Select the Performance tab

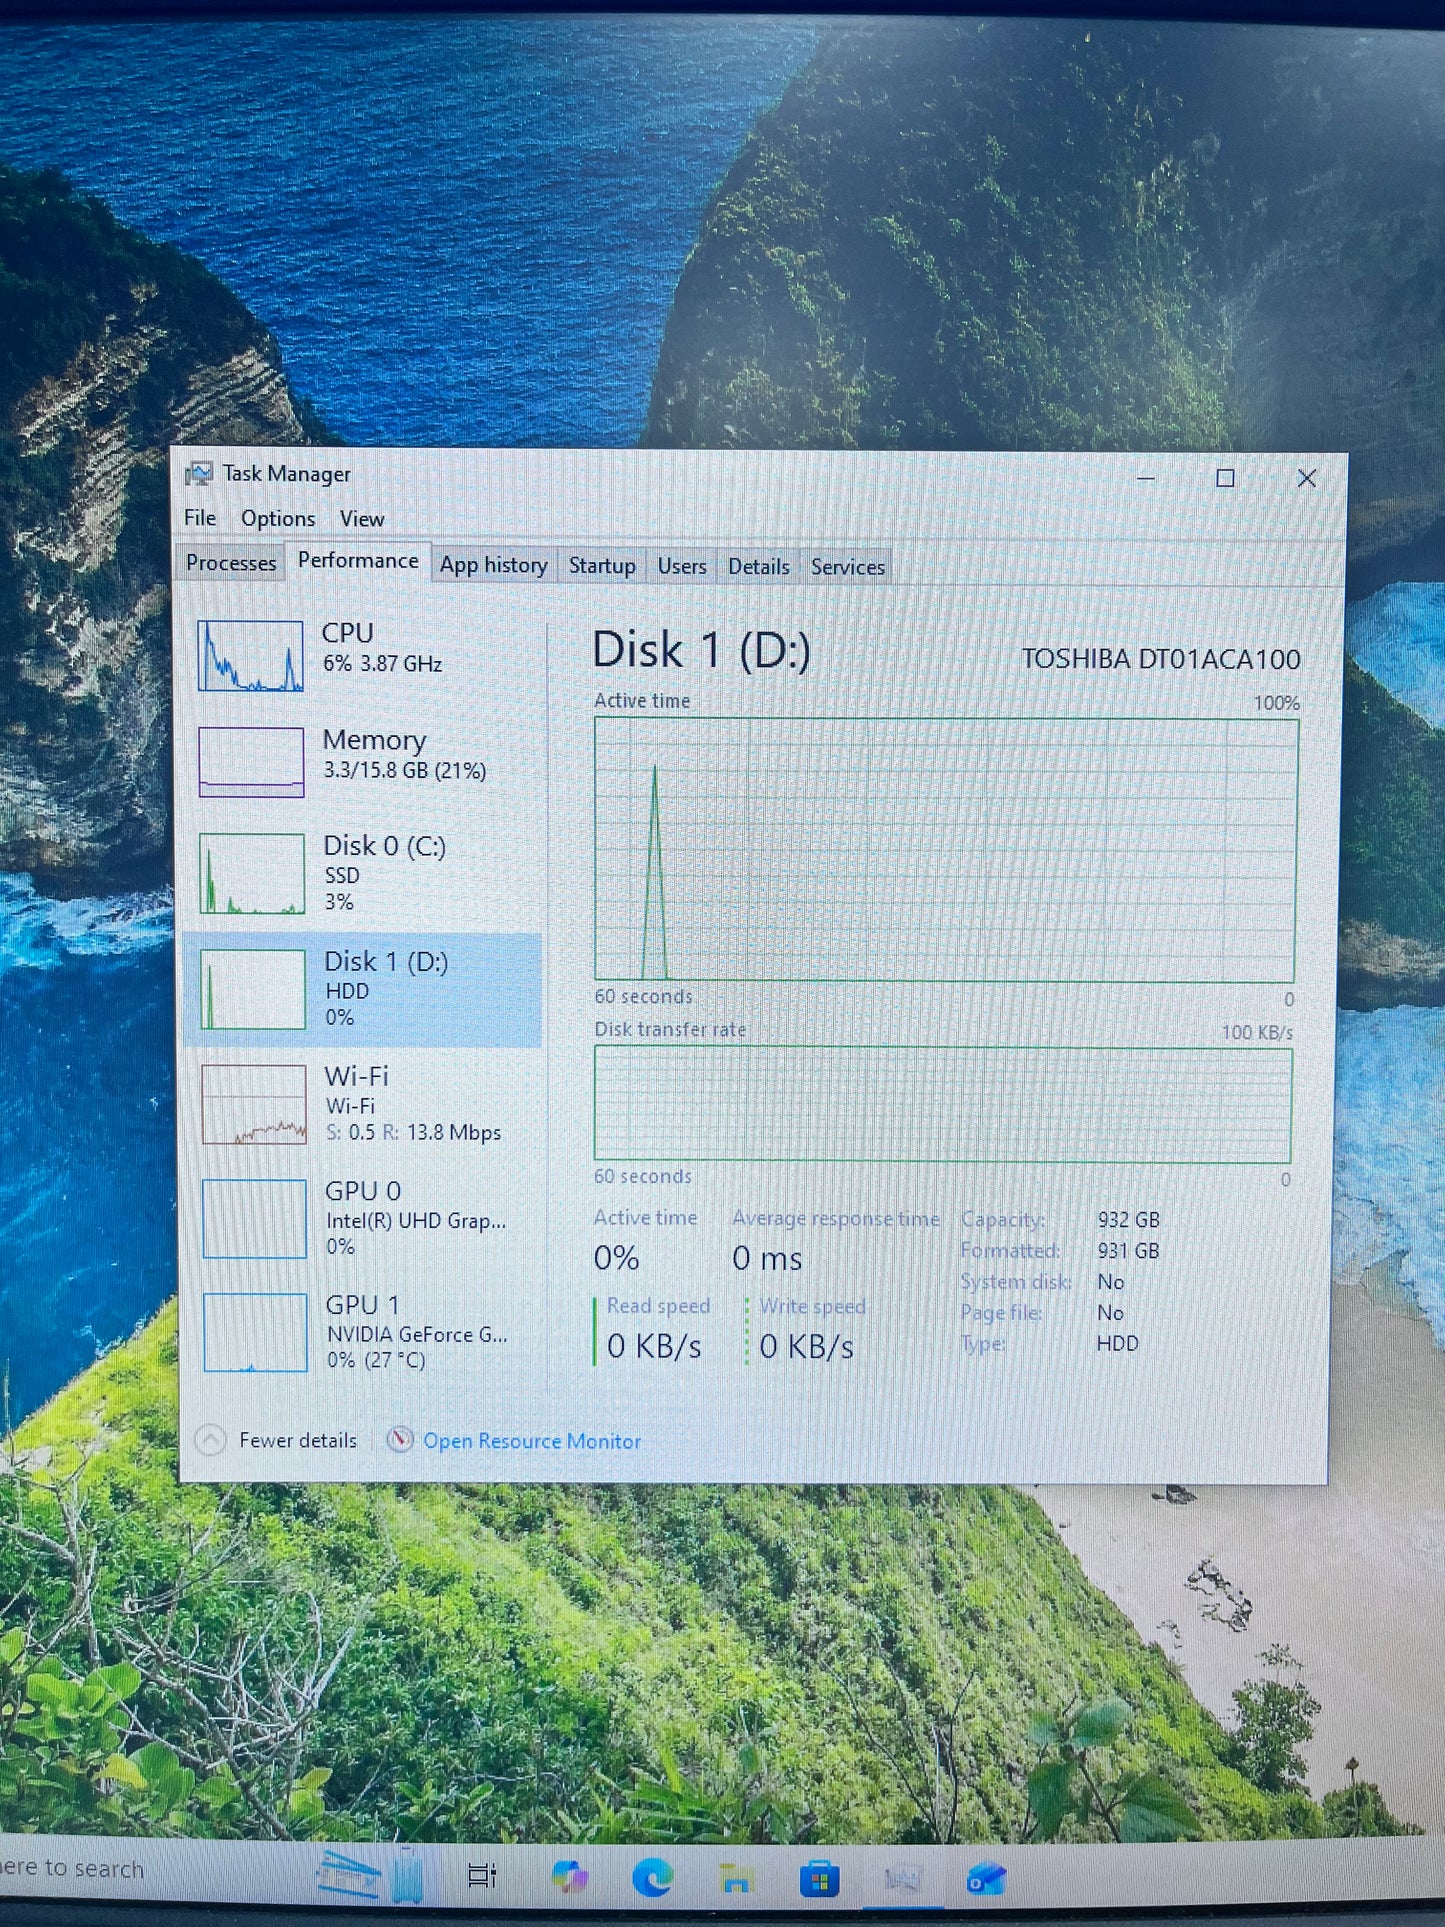(x=358, y=561)
